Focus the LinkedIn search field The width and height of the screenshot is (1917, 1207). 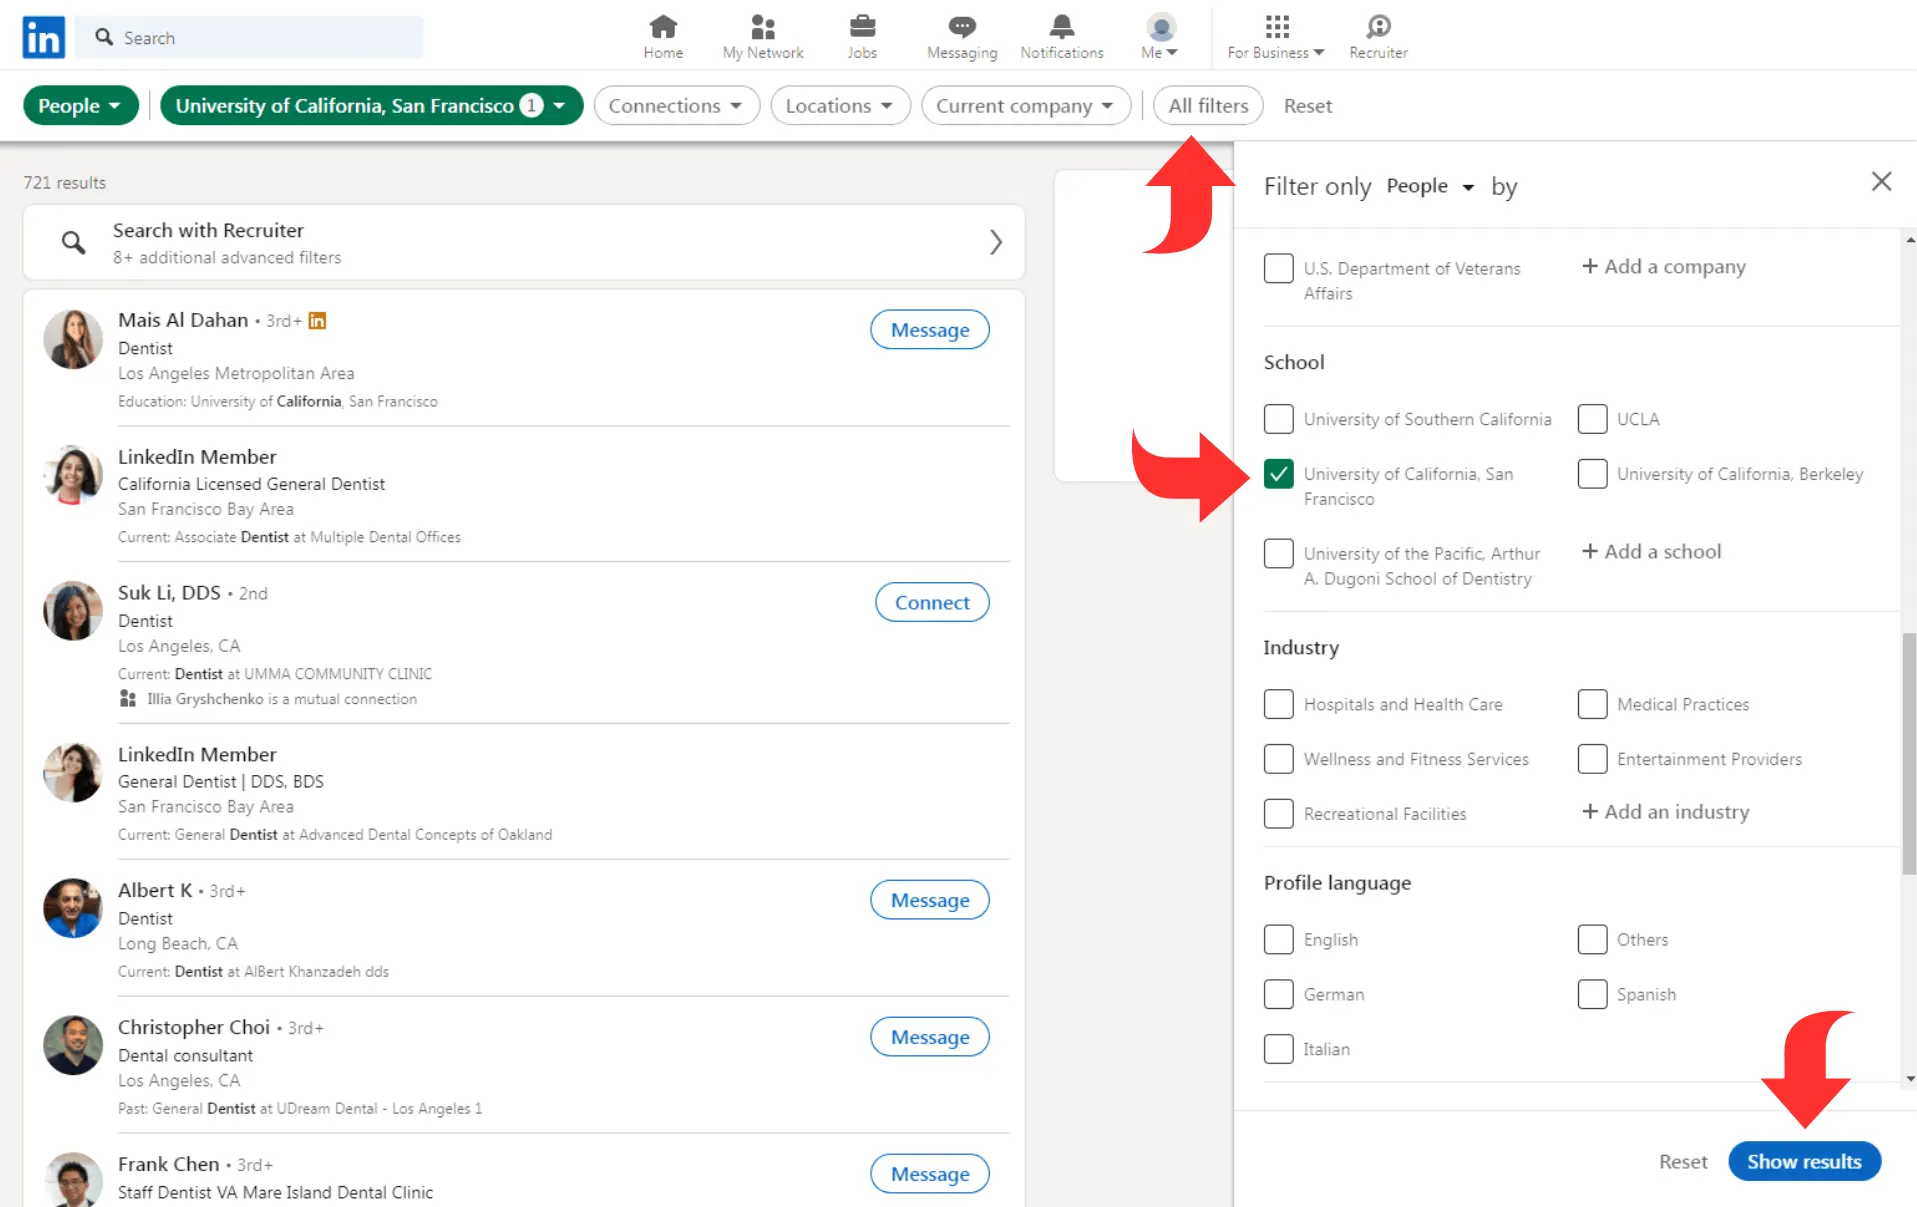point(249,37)
